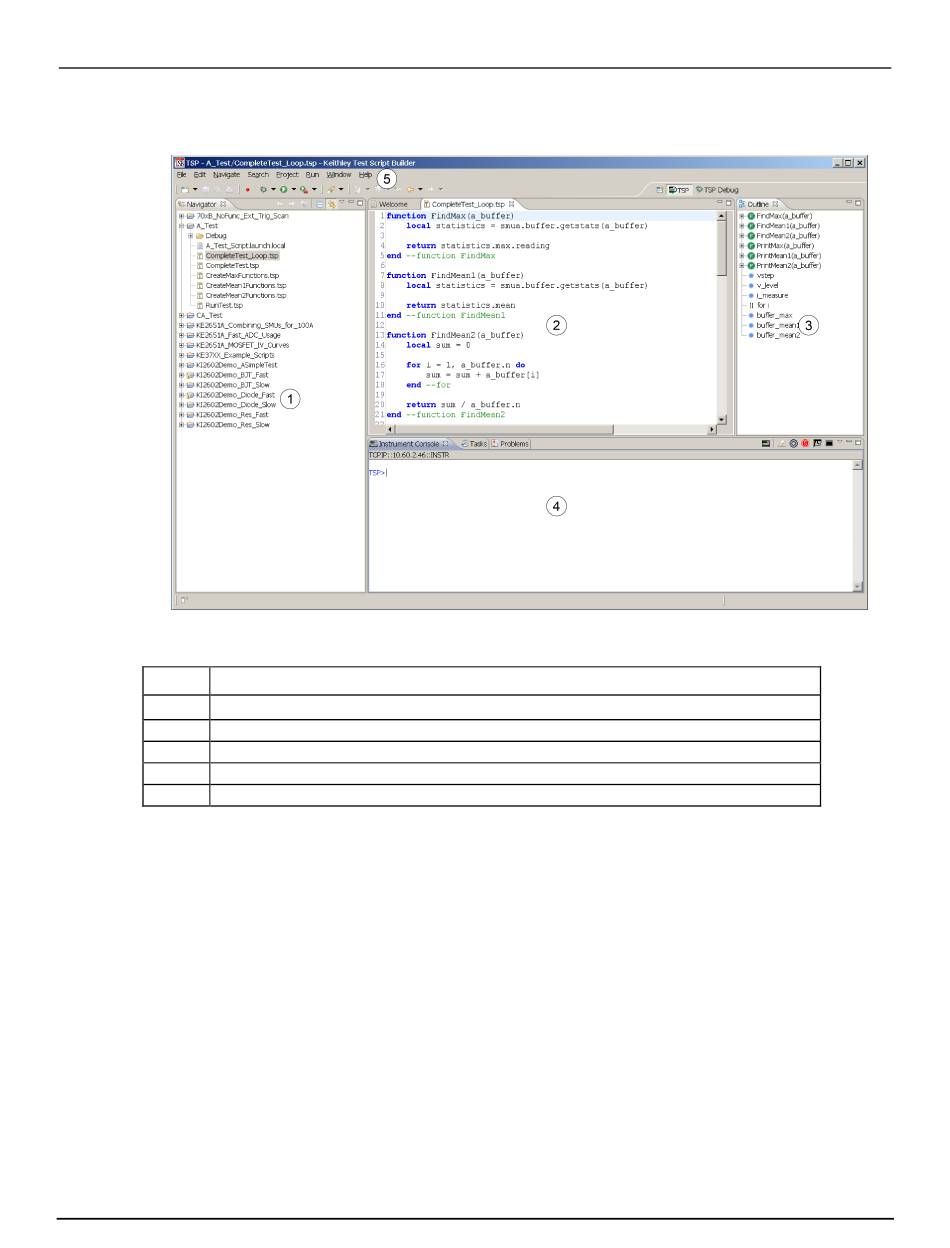Open the Debug toolbar dropdown arrow
The width and height of the screenshot is (950, 1248).
click(273, 190)
